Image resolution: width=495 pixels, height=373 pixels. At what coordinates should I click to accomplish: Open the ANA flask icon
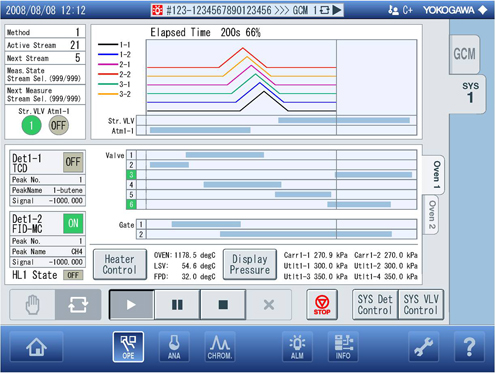[x=174, y=347]
